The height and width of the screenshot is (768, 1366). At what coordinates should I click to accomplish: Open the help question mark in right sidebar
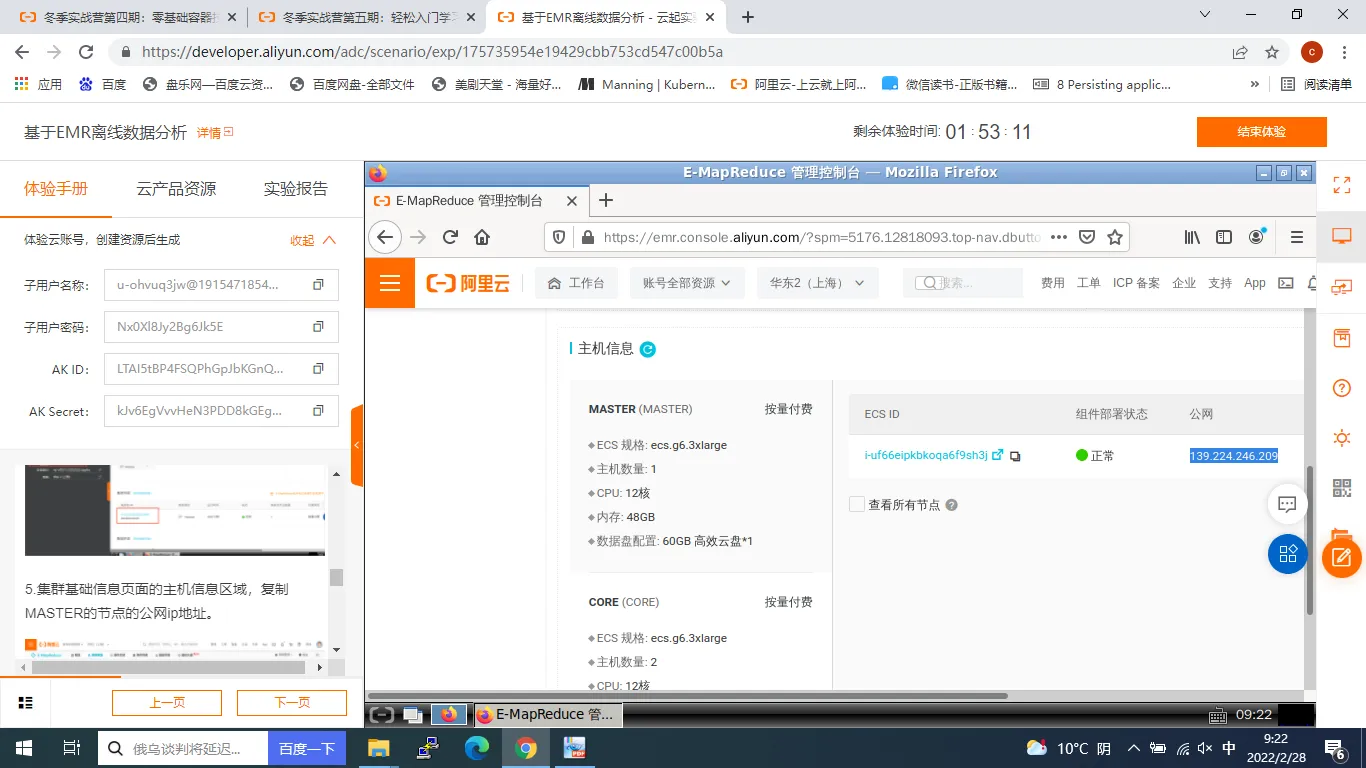coord(1342,388)
